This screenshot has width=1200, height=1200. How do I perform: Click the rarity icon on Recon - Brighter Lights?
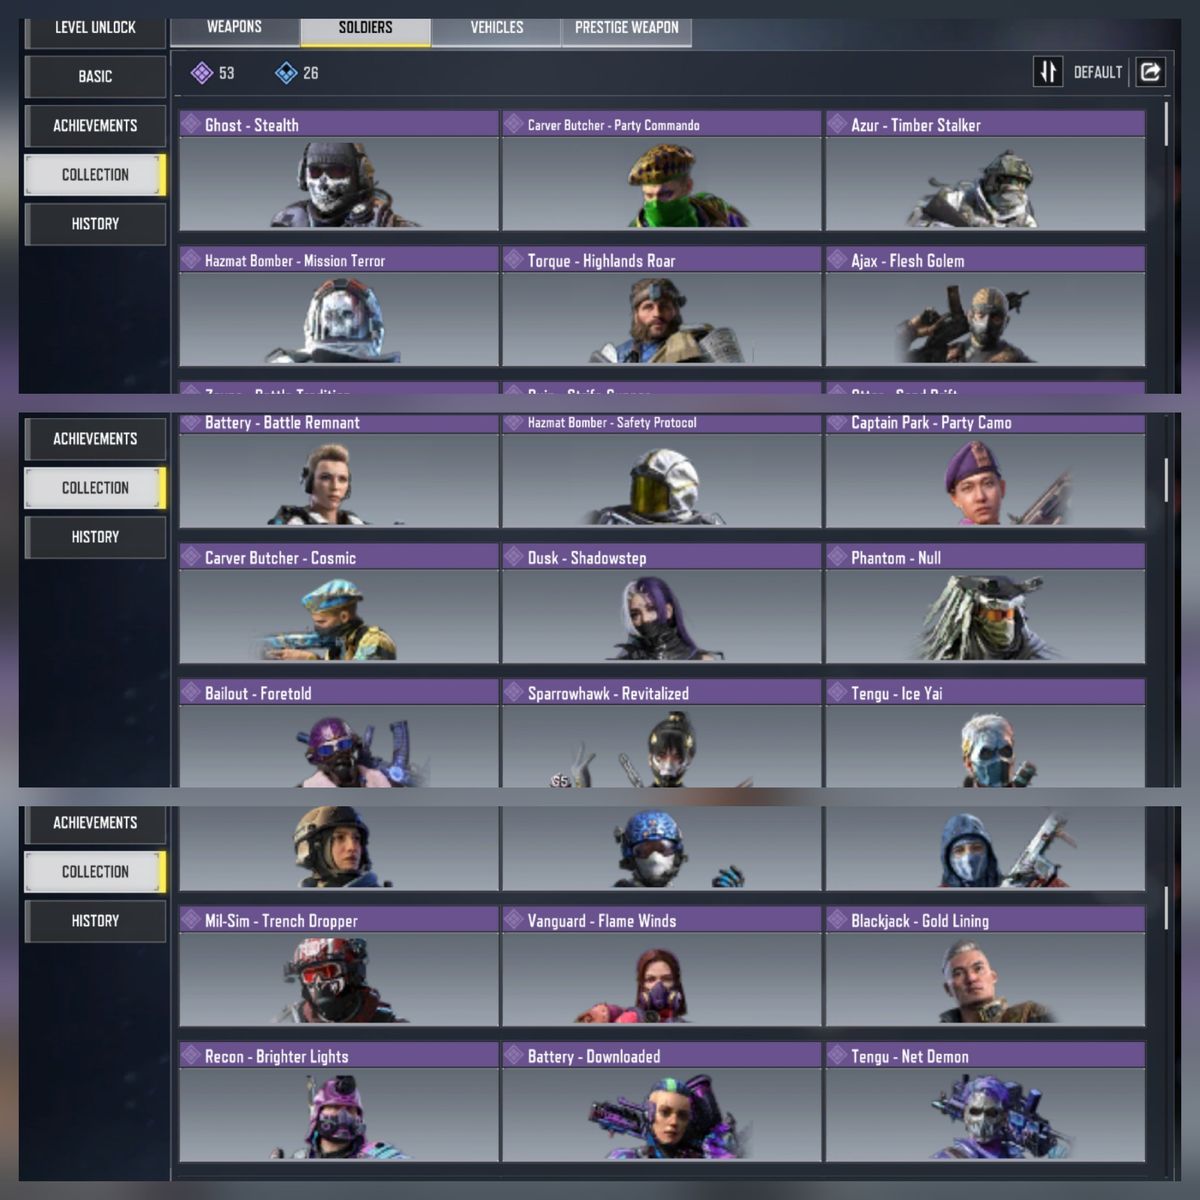click(x=191, y=1056)
